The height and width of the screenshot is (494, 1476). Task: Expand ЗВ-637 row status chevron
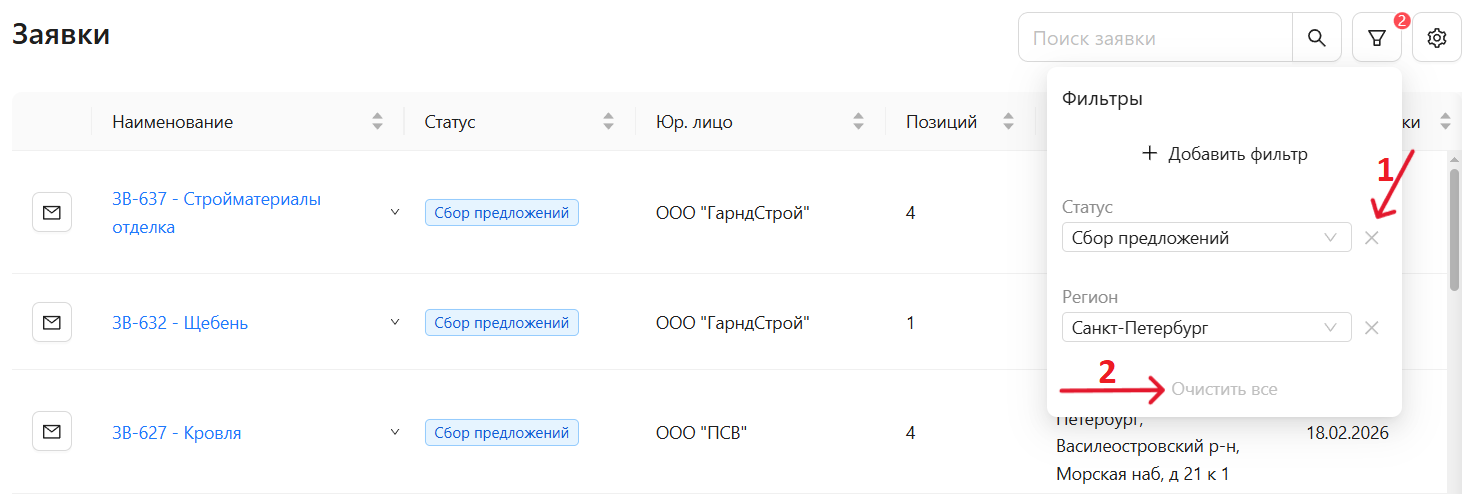(394, 212)
